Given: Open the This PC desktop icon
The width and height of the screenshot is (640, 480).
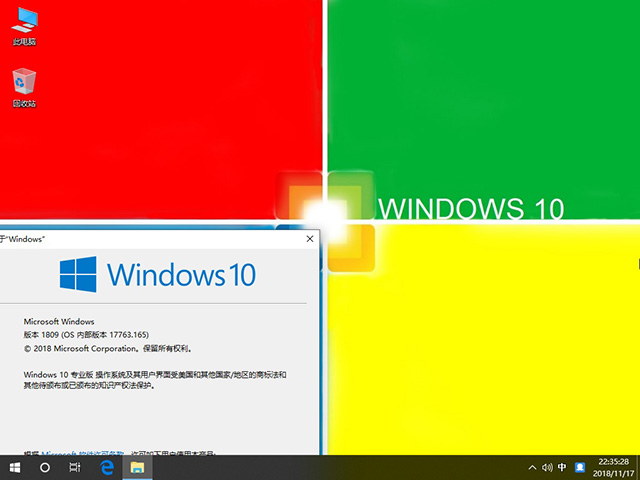Looking at the screenshot, I should [24, 26].
